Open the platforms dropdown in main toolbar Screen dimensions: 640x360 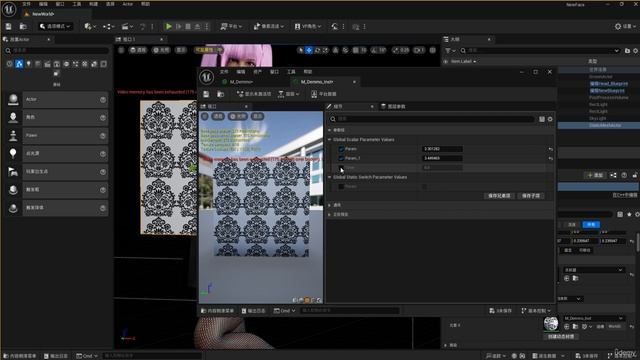coord(231,27)
